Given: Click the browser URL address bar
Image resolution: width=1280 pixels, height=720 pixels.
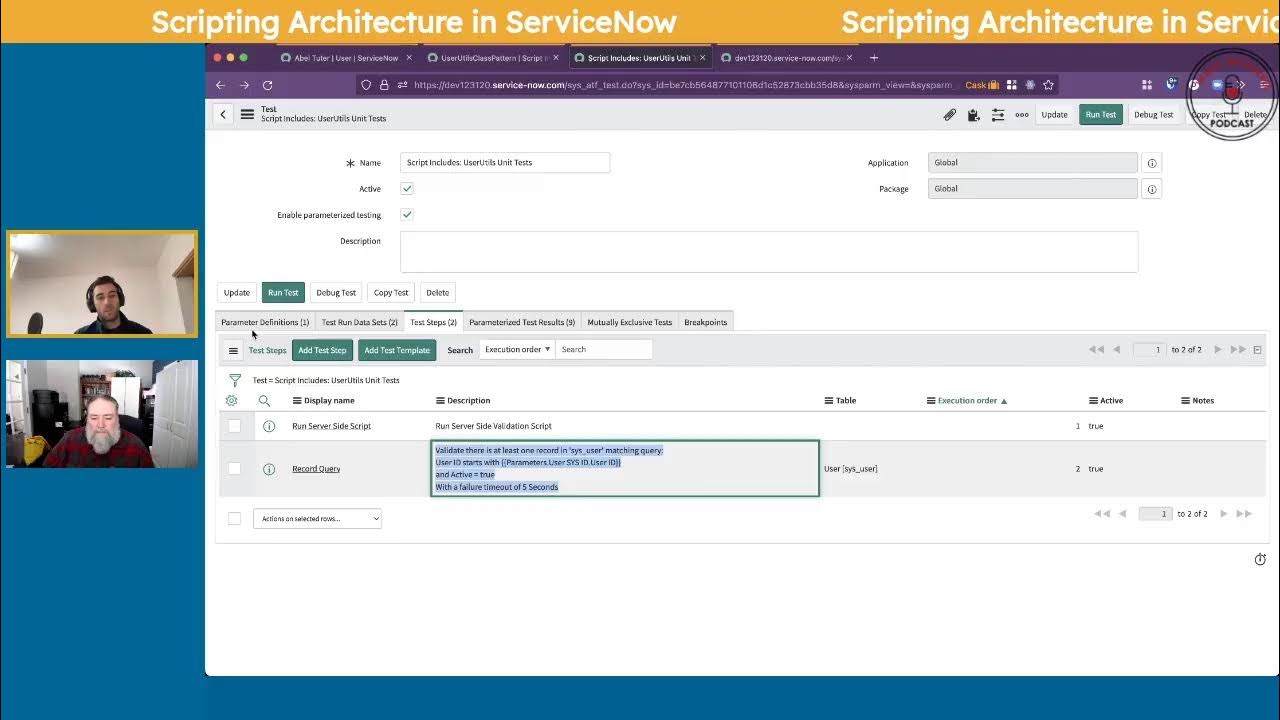Looking at the screenshot, I should (682, 85).
